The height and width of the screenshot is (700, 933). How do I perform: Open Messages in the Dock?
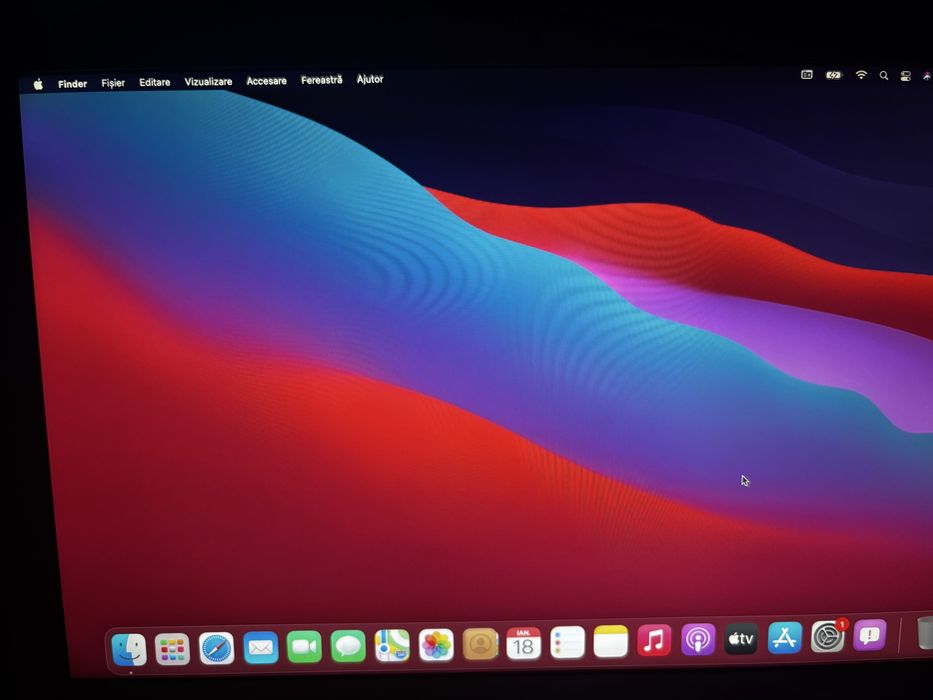coord(348,646)
